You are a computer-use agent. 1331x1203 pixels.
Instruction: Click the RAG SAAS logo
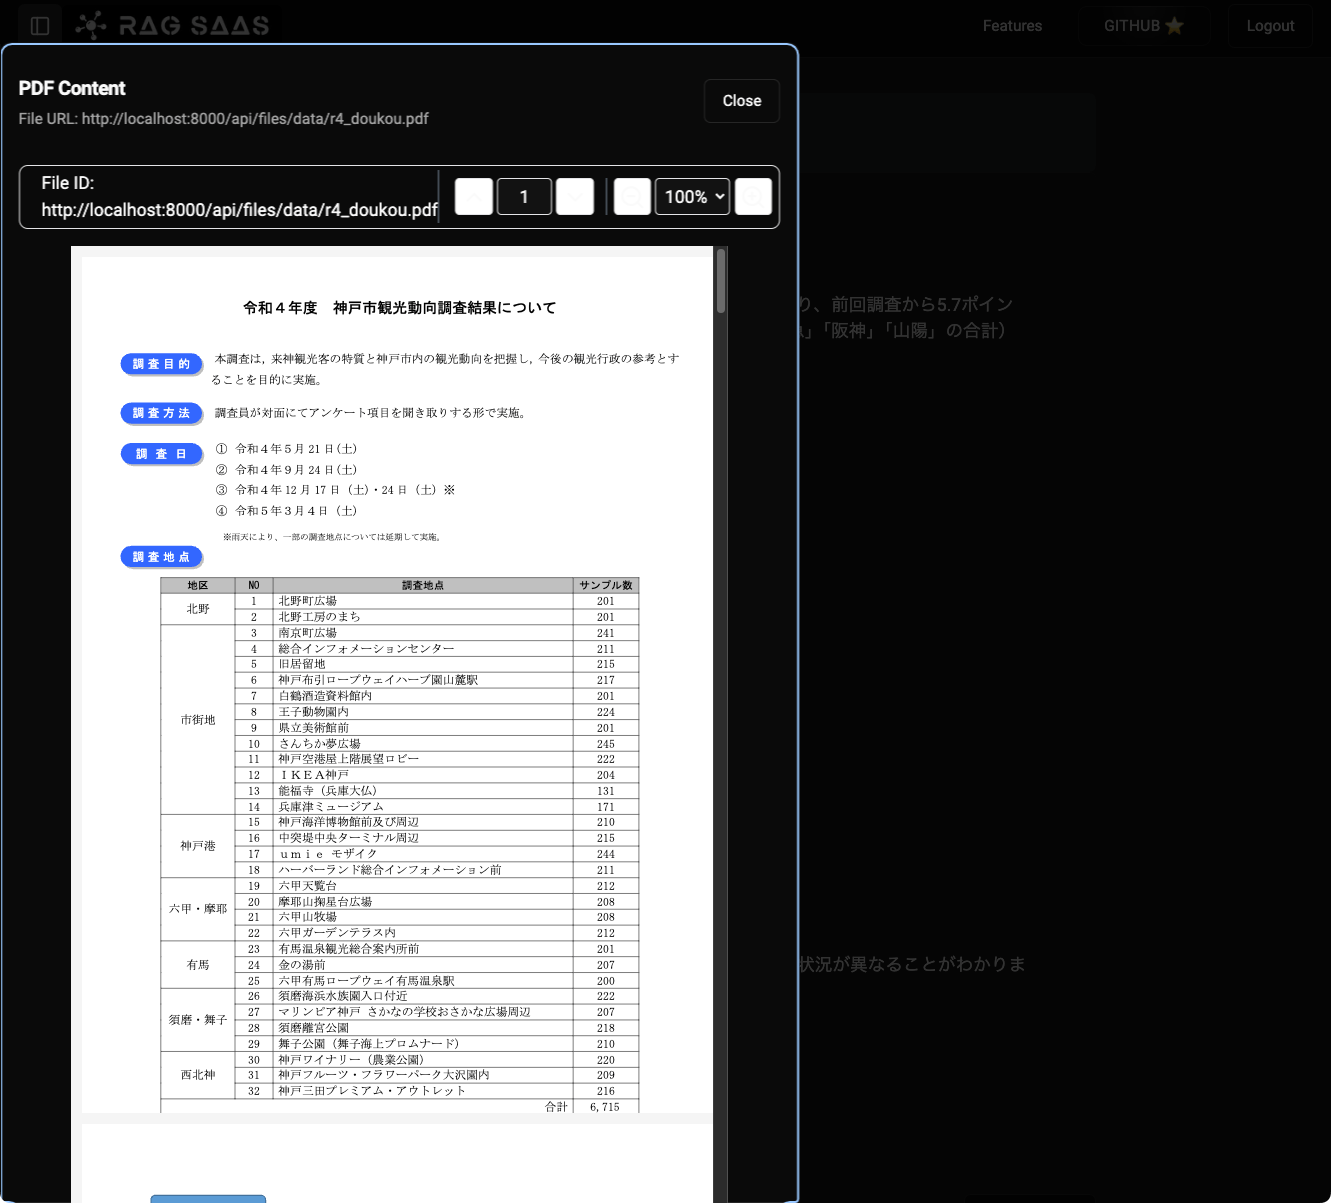coord(175,26)
